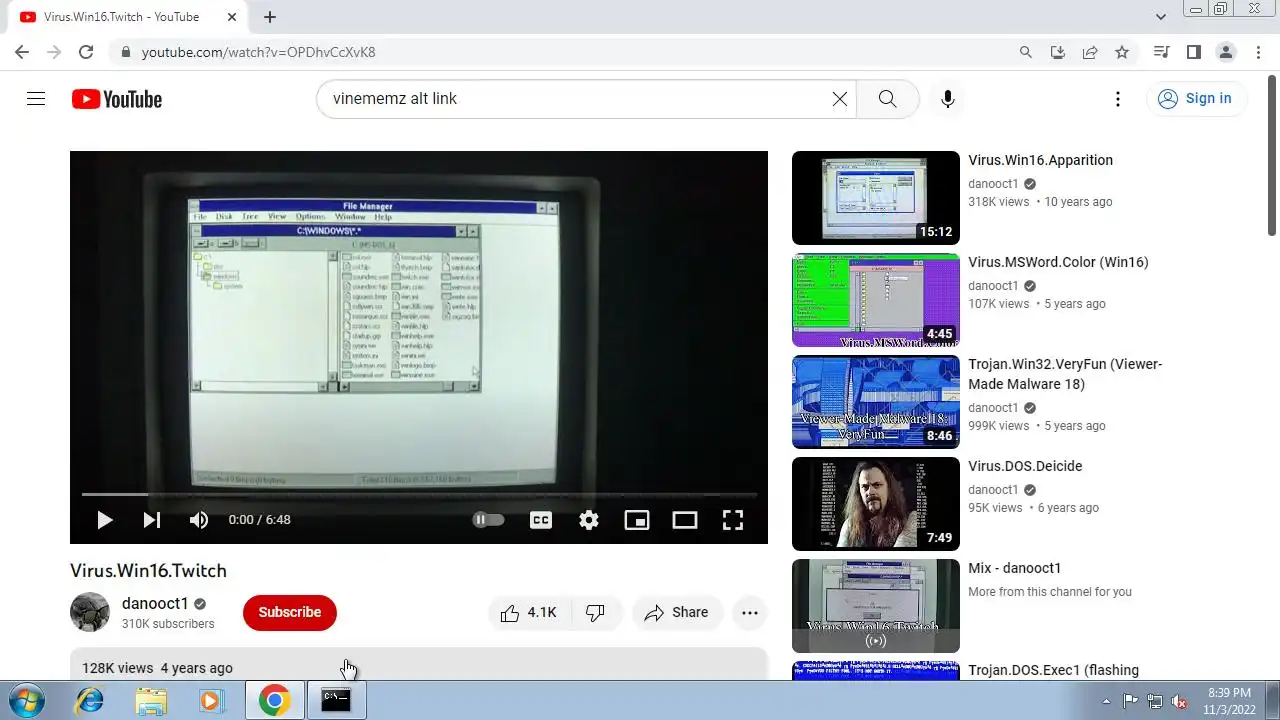
Task: Subscribe to danooct1
Action: point(290,612)
